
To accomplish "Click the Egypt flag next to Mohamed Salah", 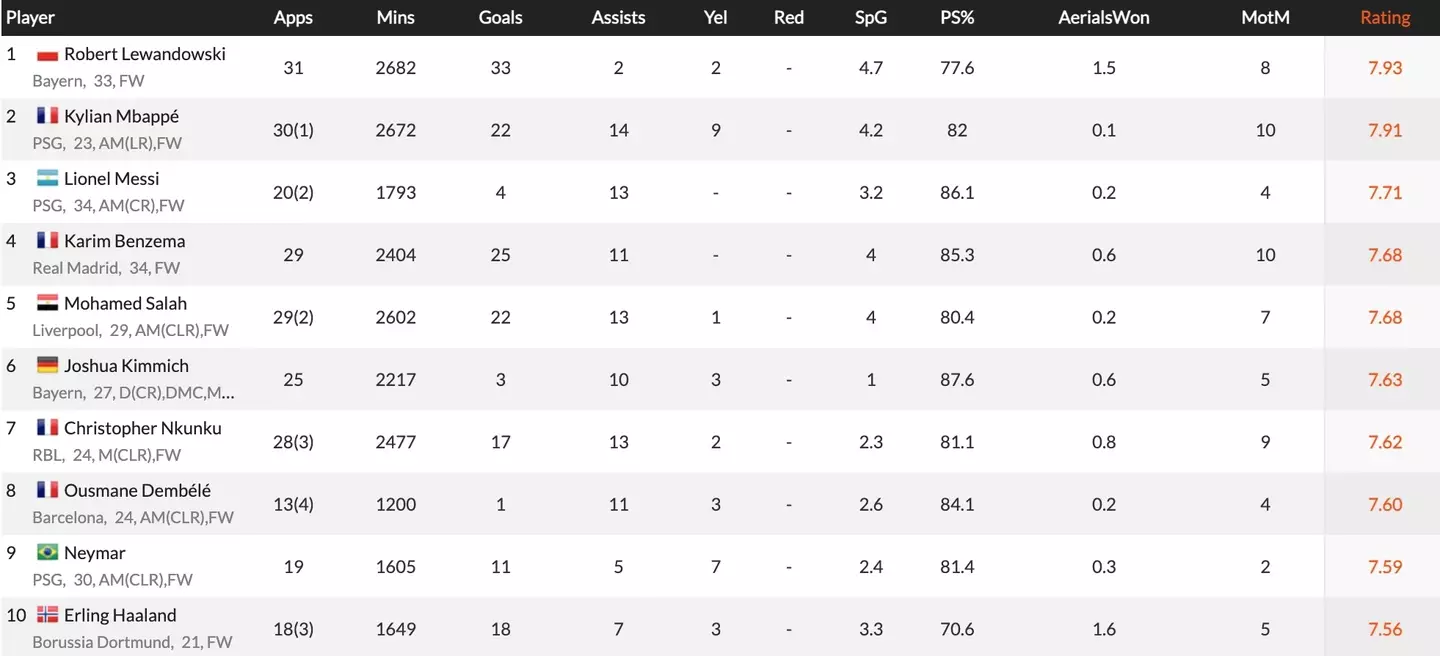I will [47, 304].
